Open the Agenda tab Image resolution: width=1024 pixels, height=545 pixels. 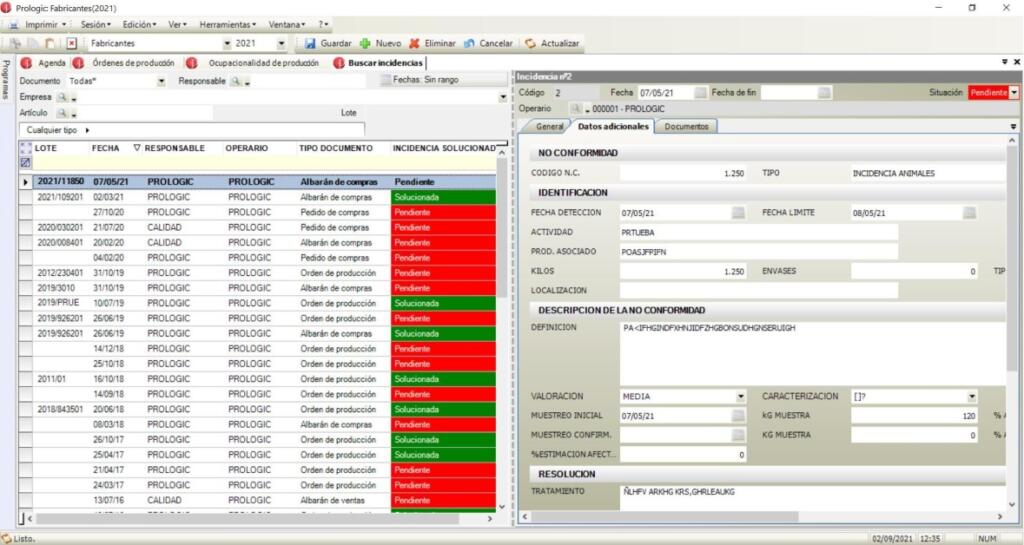(52, 63)
